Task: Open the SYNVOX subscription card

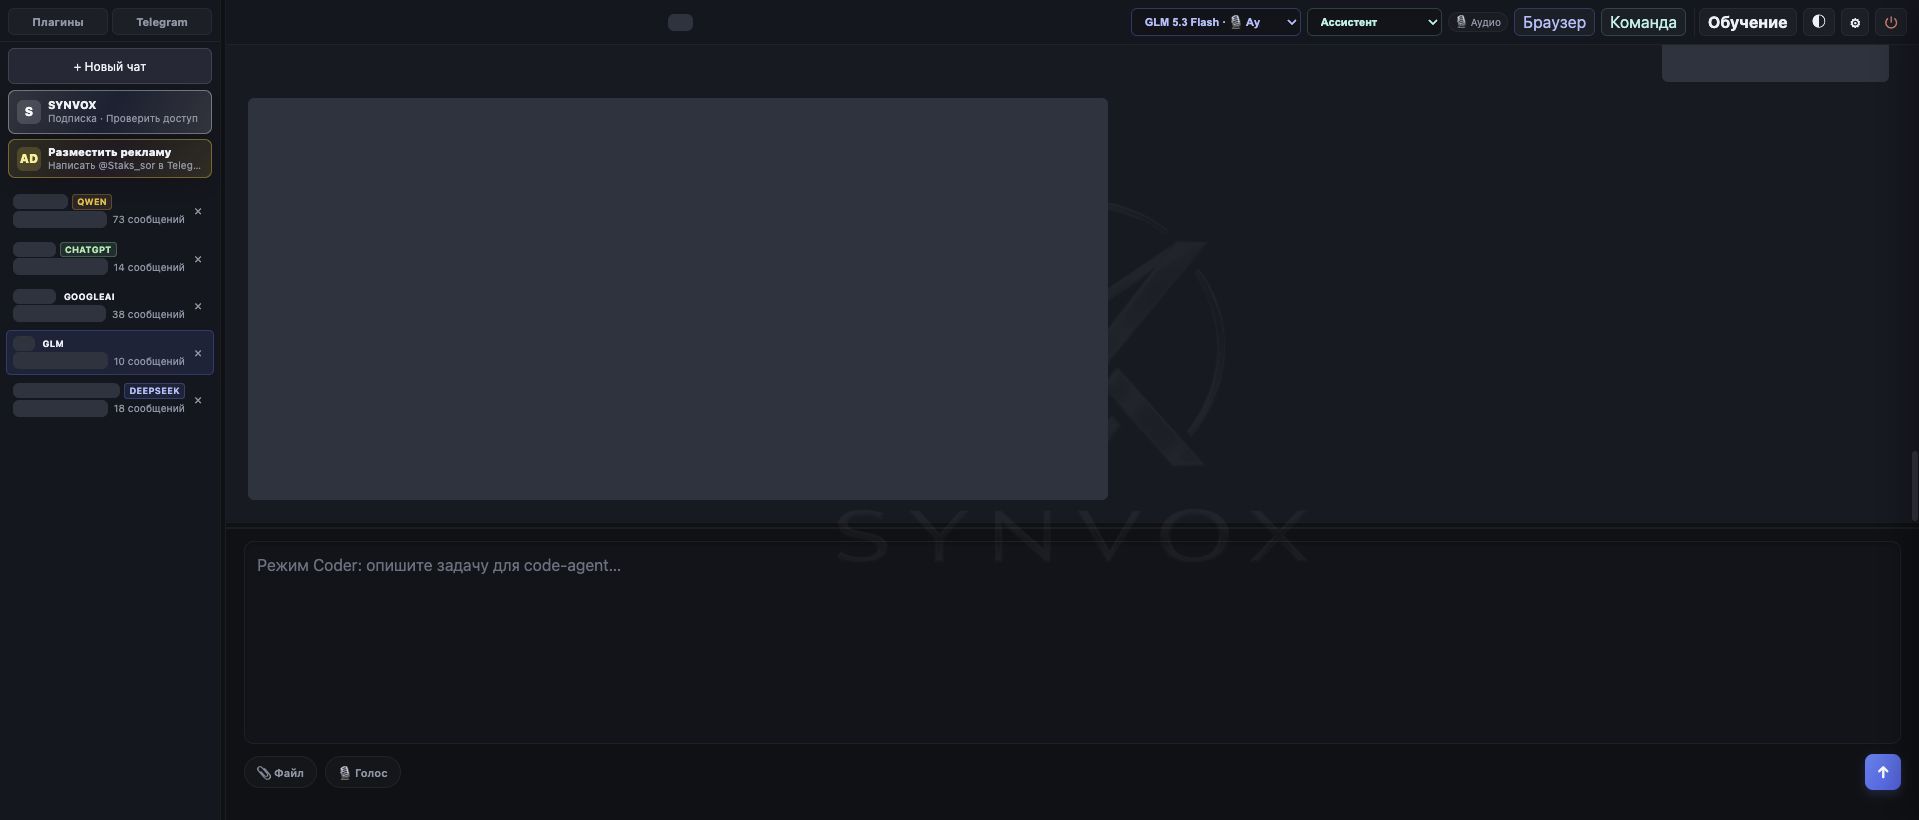Action: [110, 111]
